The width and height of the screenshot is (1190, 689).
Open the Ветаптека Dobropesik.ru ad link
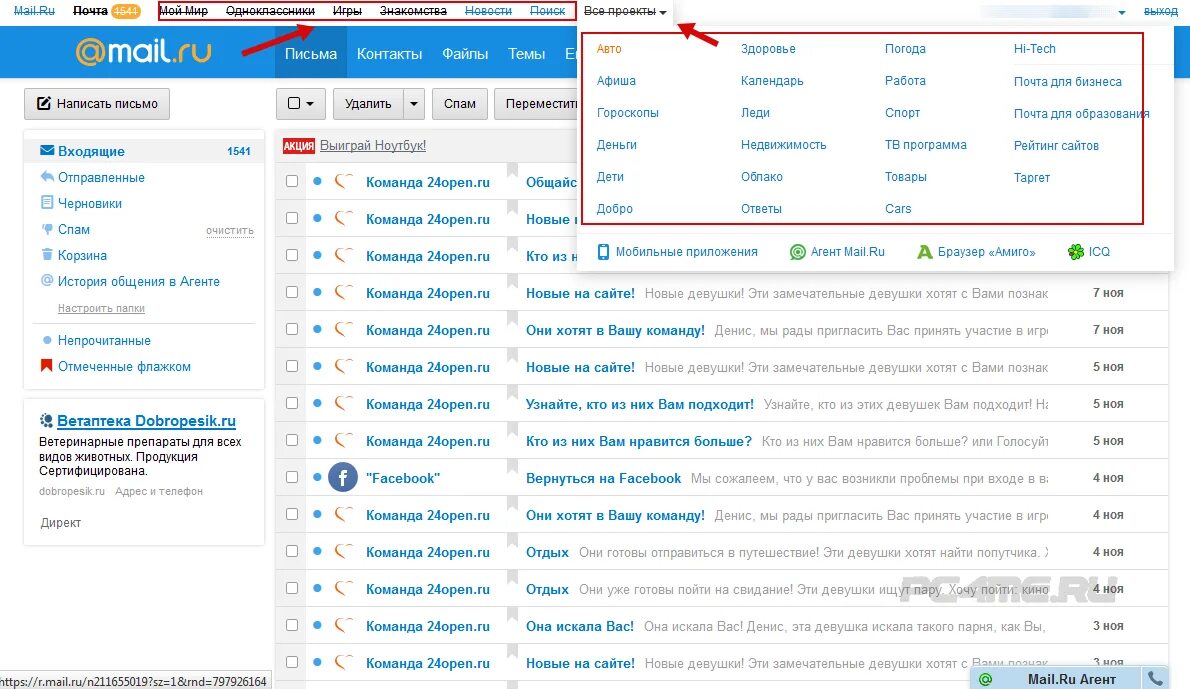click(146, 420)
